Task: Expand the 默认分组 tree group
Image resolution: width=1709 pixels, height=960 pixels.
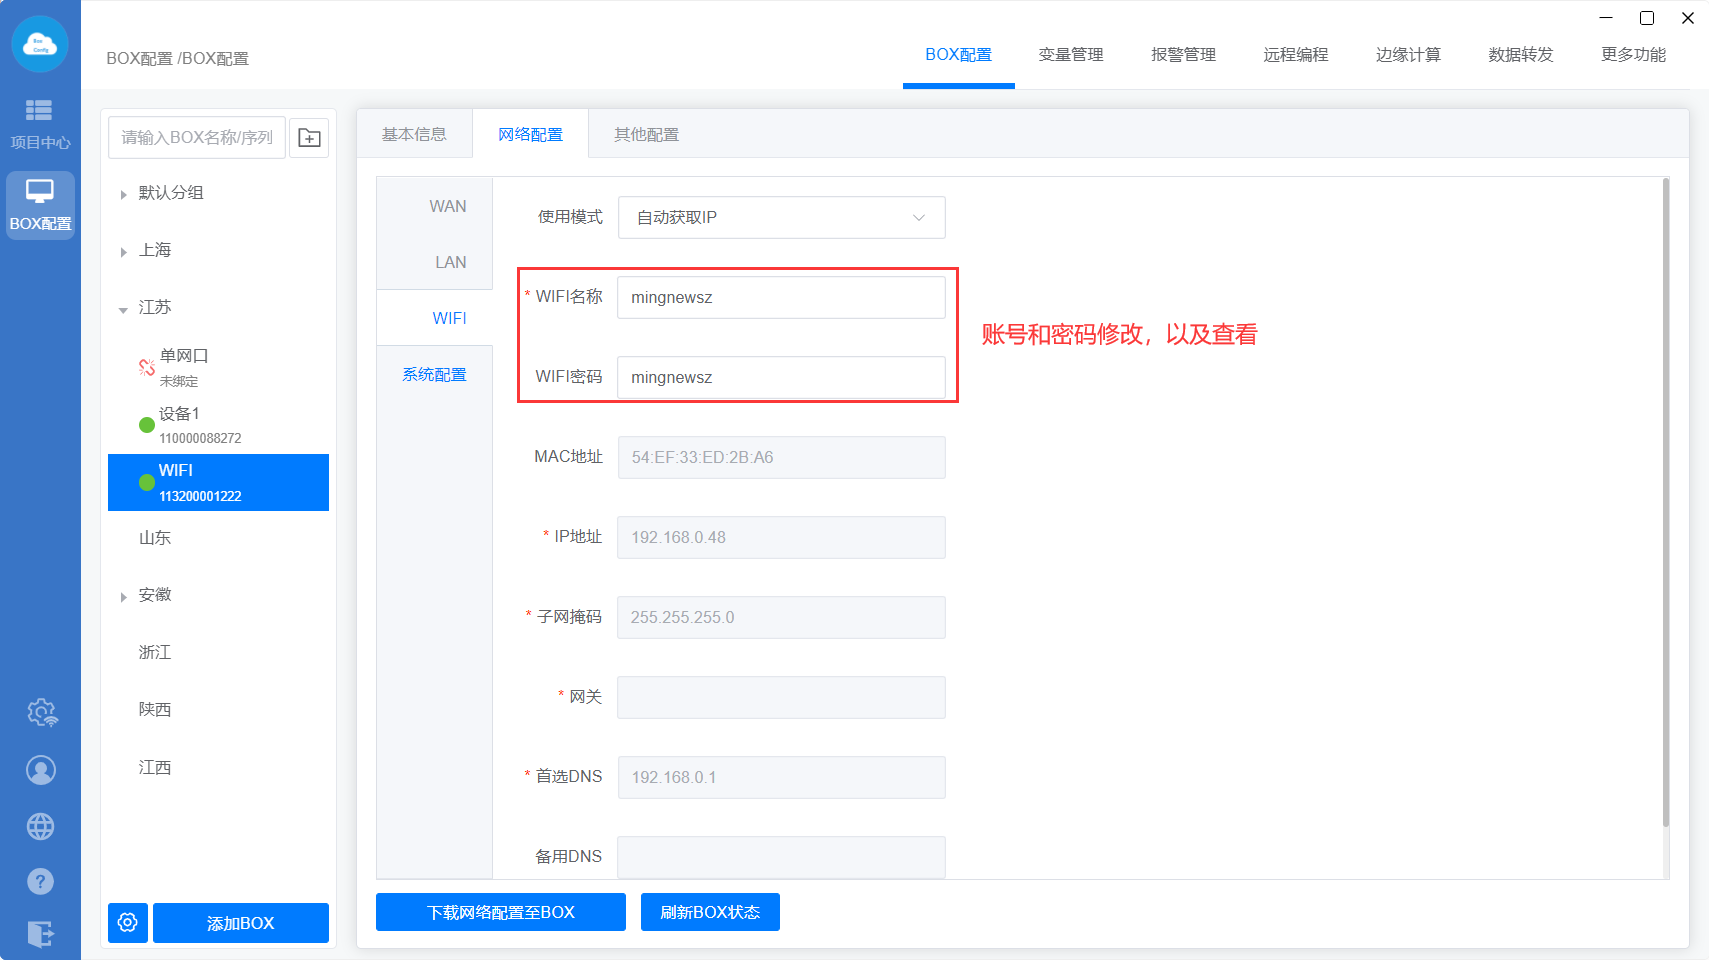Action: tap(123, 194)
